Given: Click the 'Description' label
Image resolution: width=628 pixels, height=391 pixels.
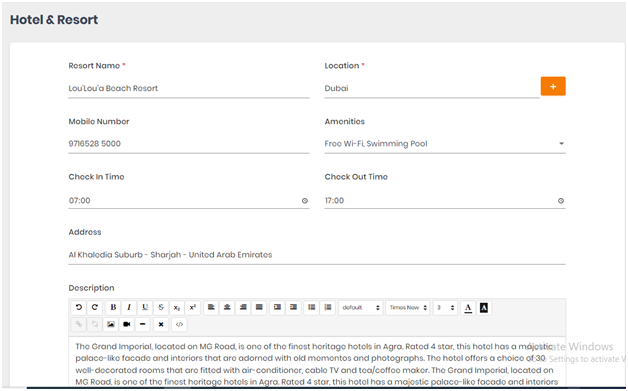Looking at the screenshot, I should click(91, 288).
